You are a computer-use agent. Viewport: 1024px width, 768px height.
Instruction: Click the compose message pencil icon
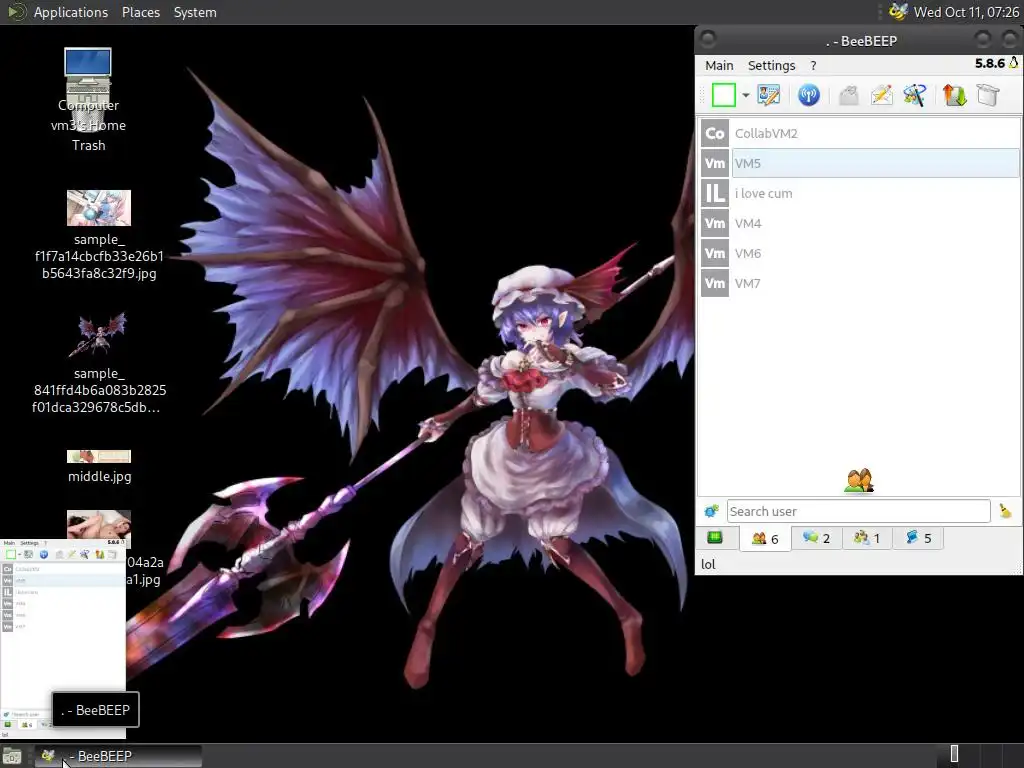881,95
